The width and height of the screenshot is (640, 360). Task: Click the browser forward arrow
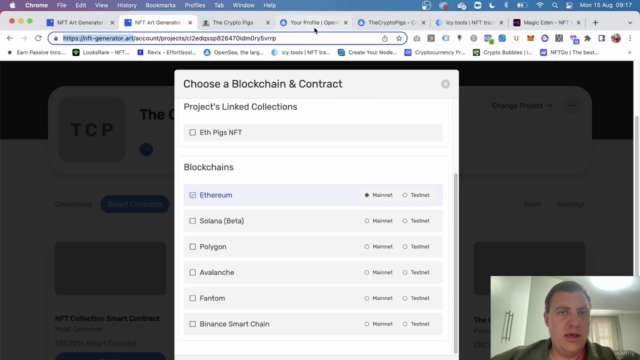[24, 38]
